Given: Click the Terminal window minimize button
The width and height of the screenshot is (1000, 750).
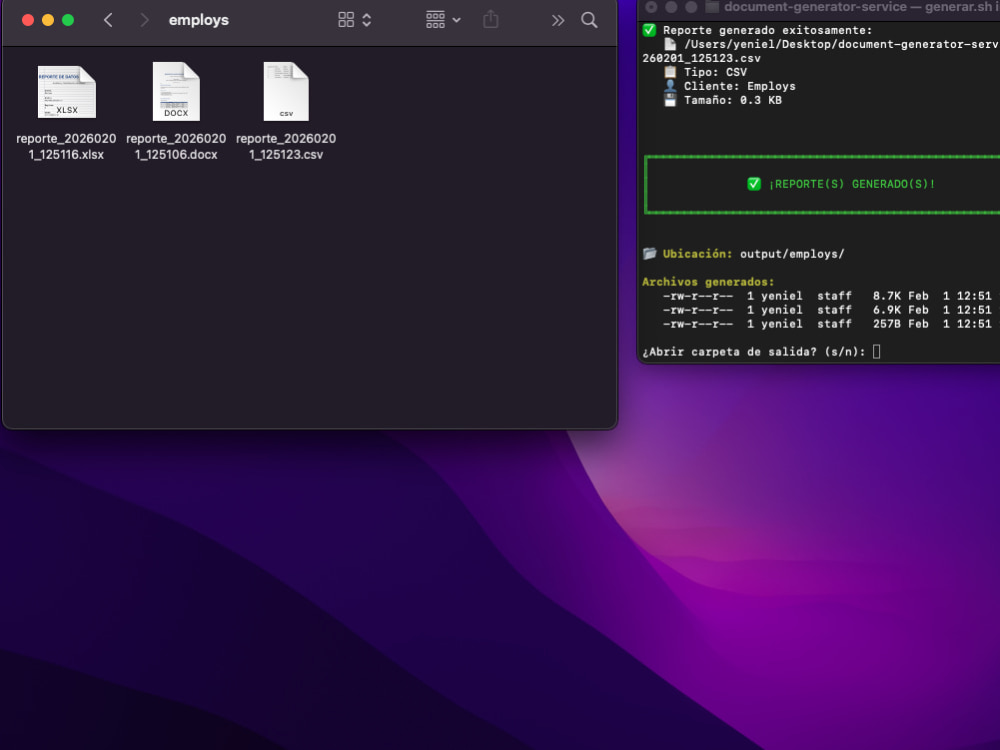Looking at the screenshot, I should pyautogui.click(x=672, y=7).
